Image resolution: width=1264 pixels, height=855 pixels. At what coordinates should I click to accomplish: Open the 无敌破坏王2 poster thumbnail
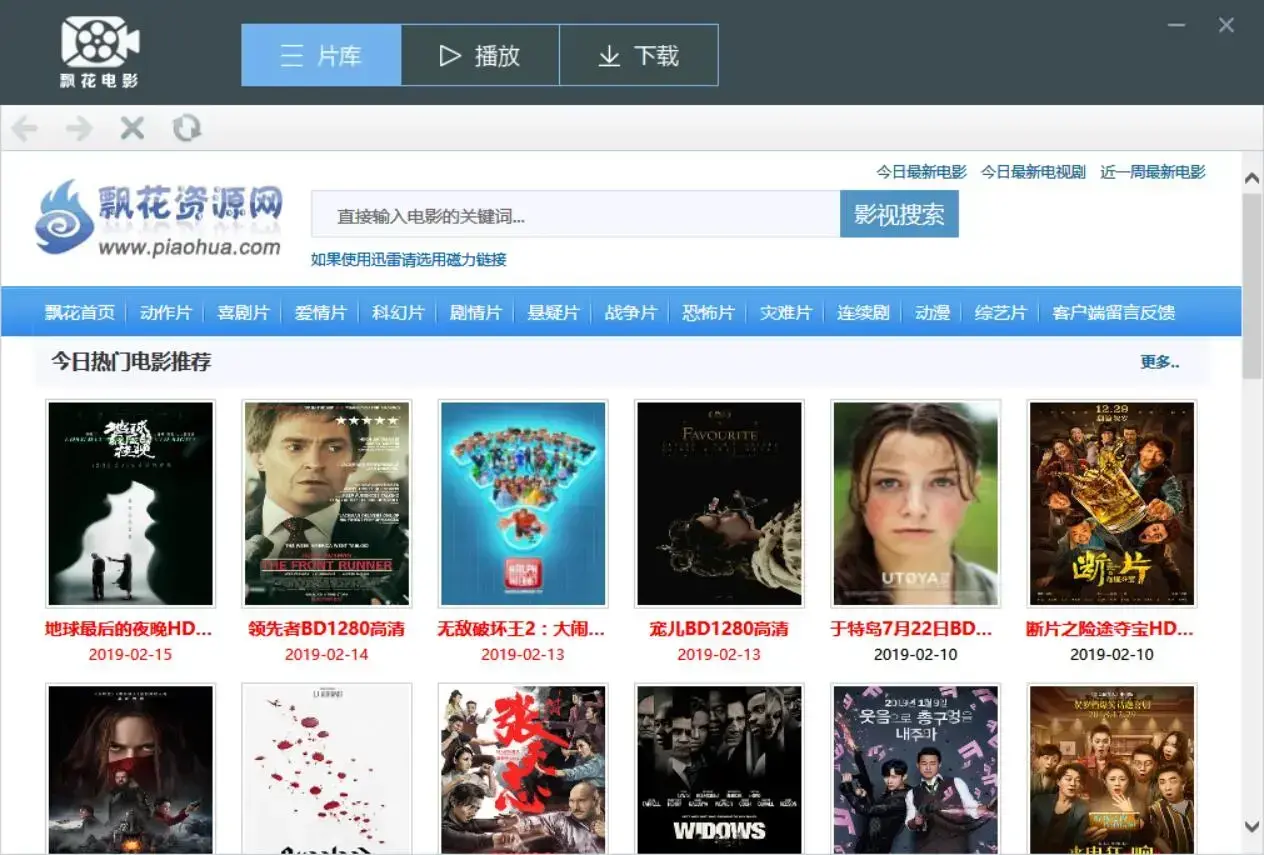coord(523,504)
